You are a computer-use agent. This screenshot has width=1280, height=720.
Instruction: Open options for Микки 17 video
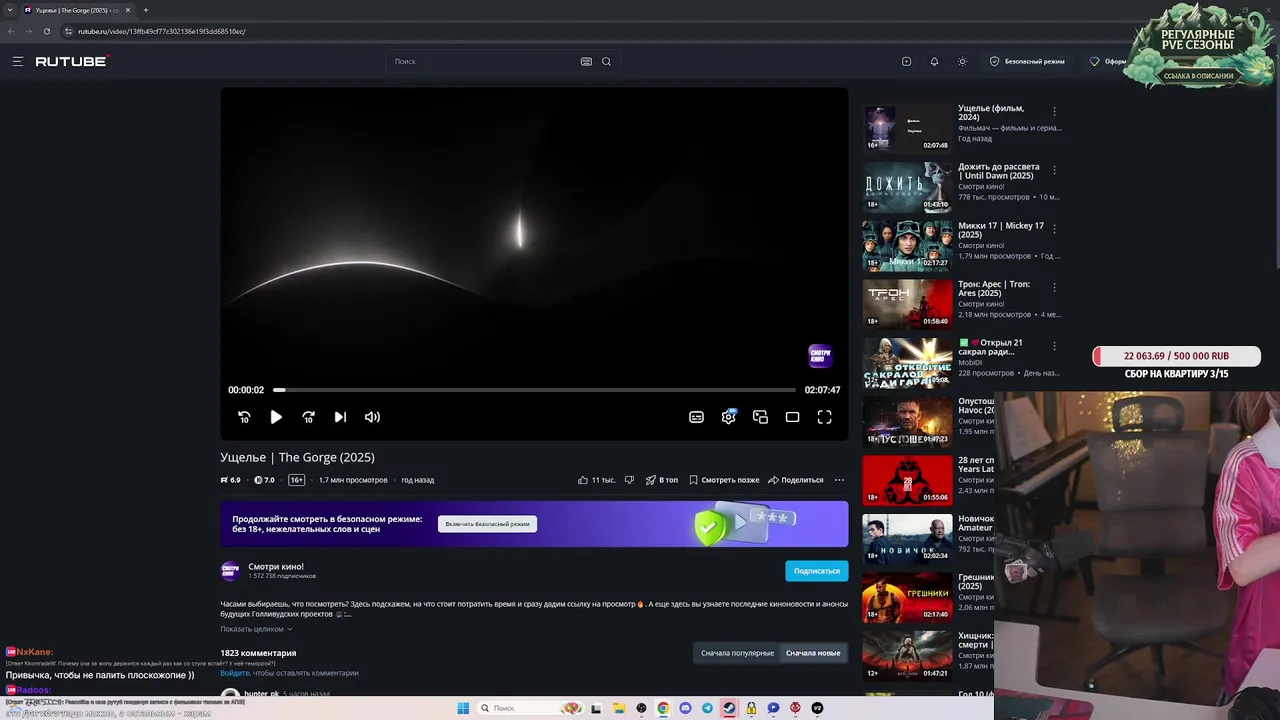coord(1054,229)
